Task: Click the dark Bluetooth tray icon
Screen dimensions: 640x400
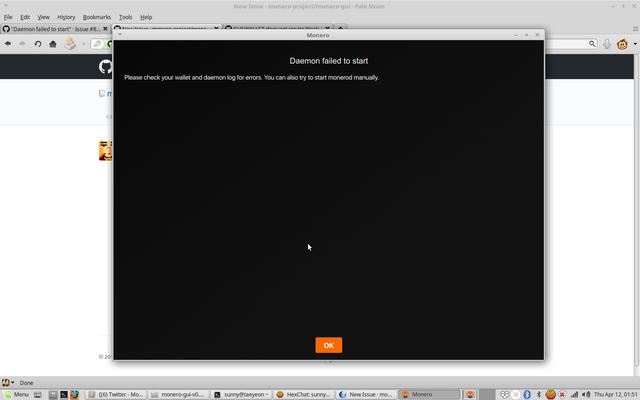Action: (x=538, y=394)
